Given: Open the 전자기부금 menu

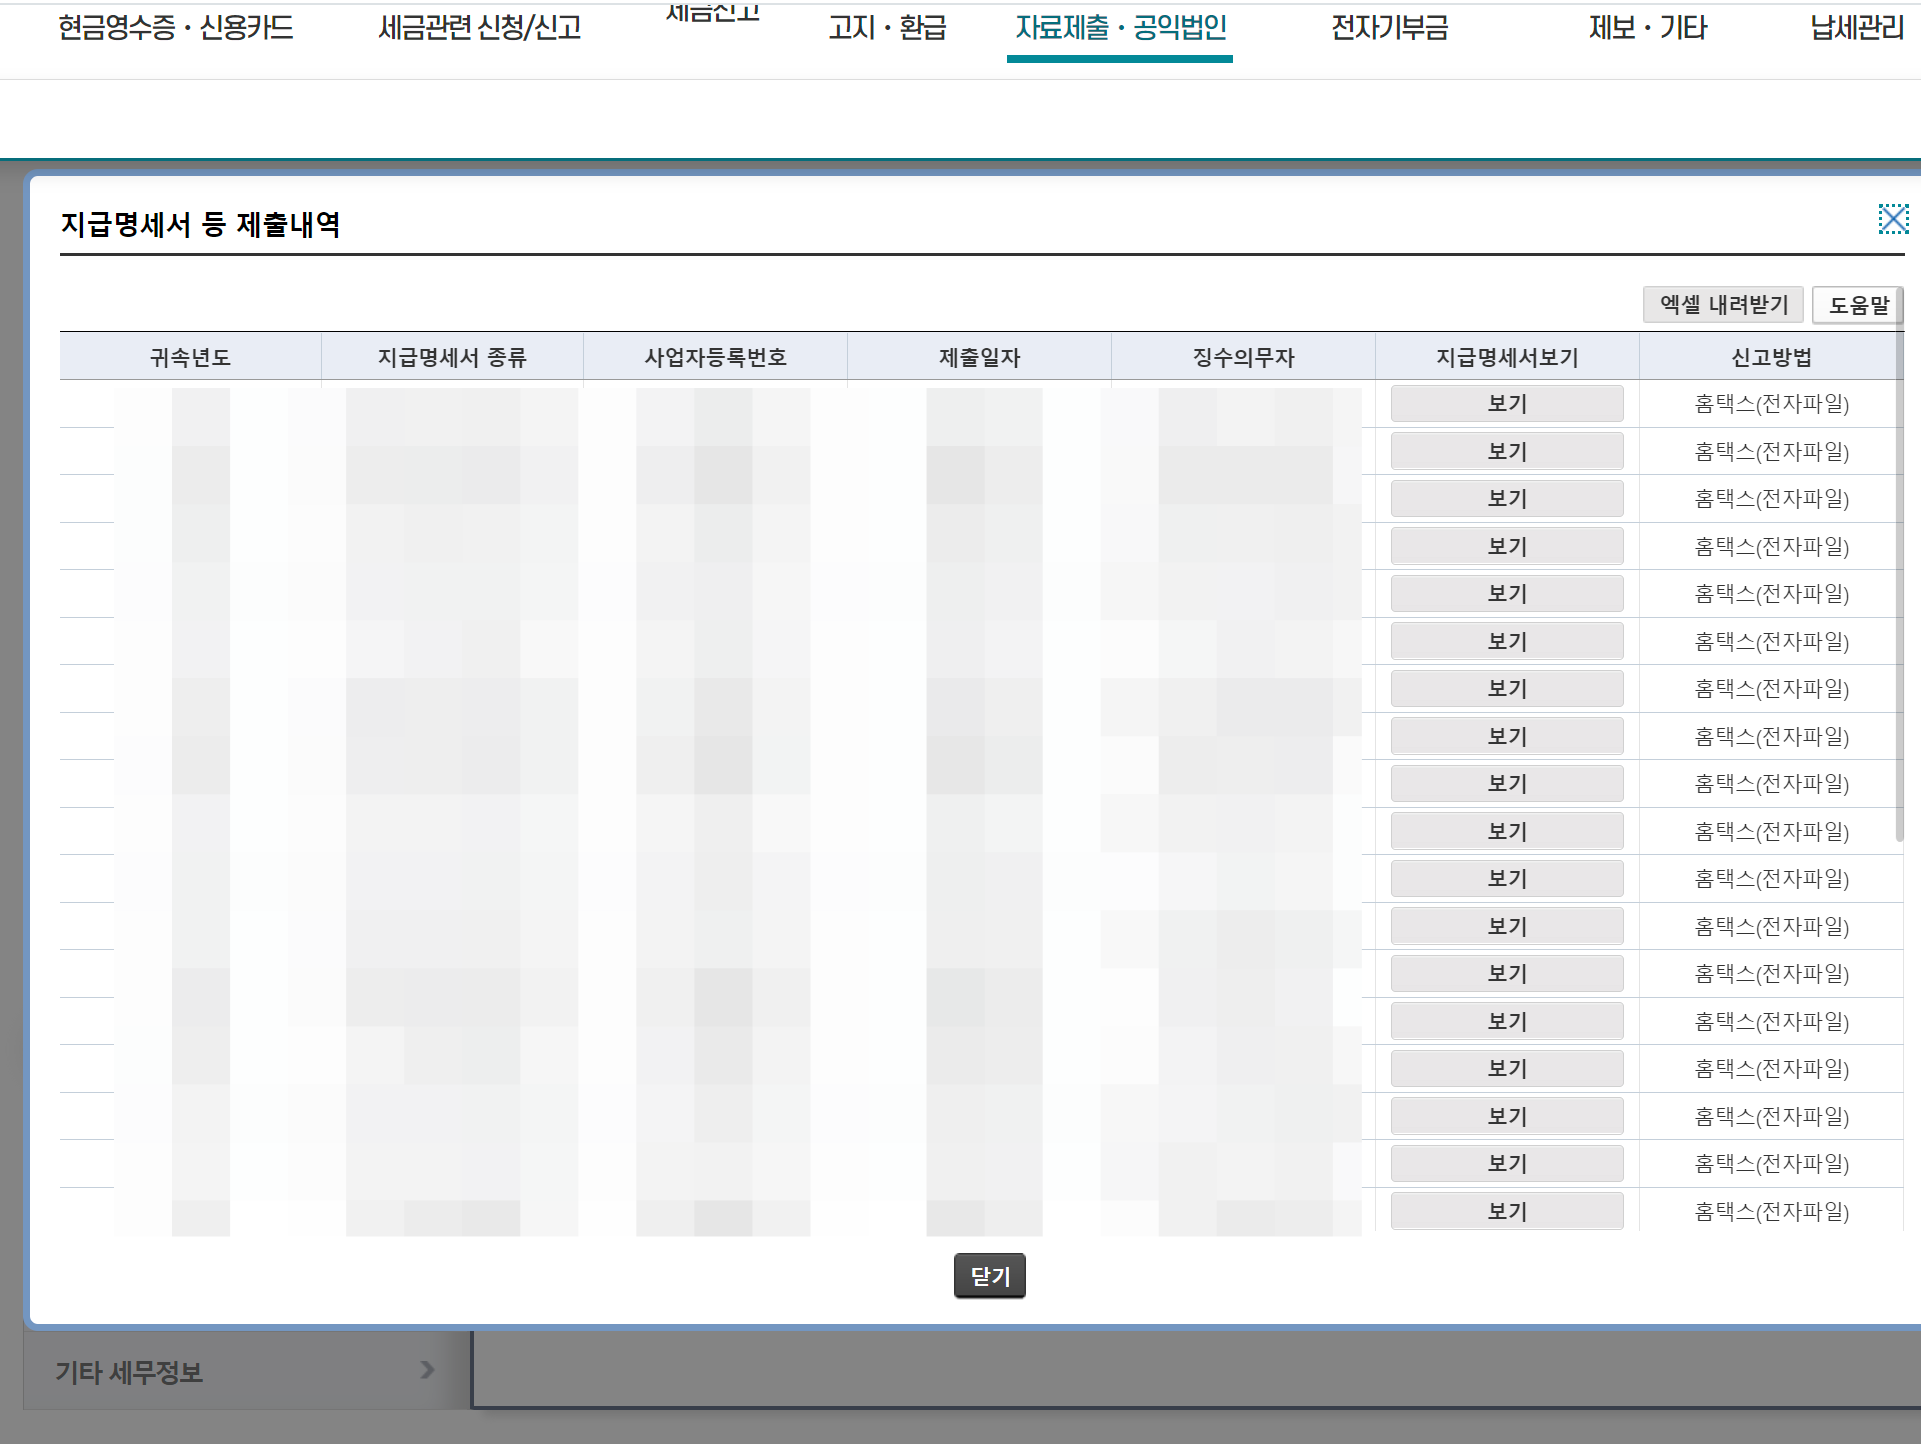Looking at the screenshot, I should [1389, 28].
